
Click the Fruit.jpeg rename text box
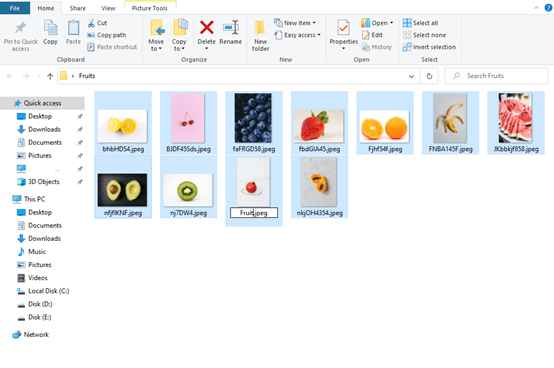[x=254, y=213]
